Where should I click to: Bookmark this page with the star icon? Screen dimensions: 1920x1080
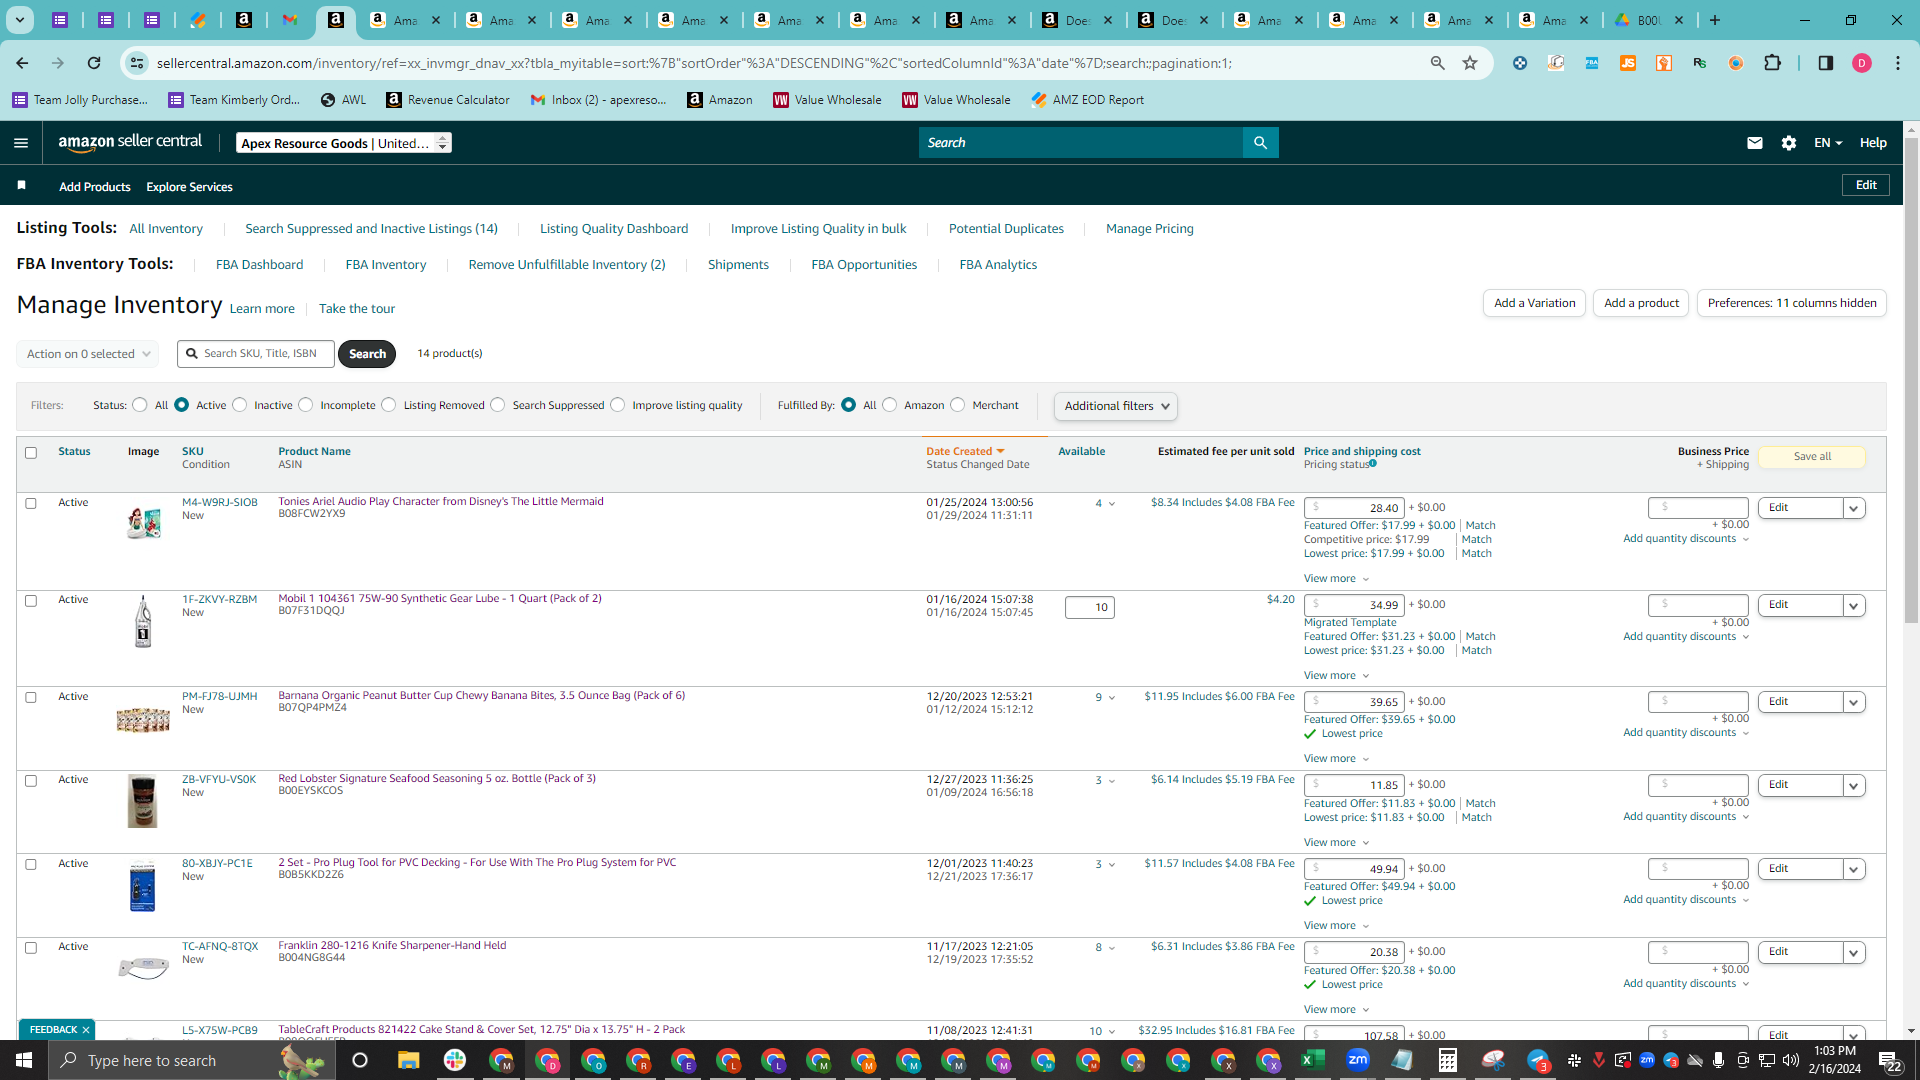point(1470,63)
